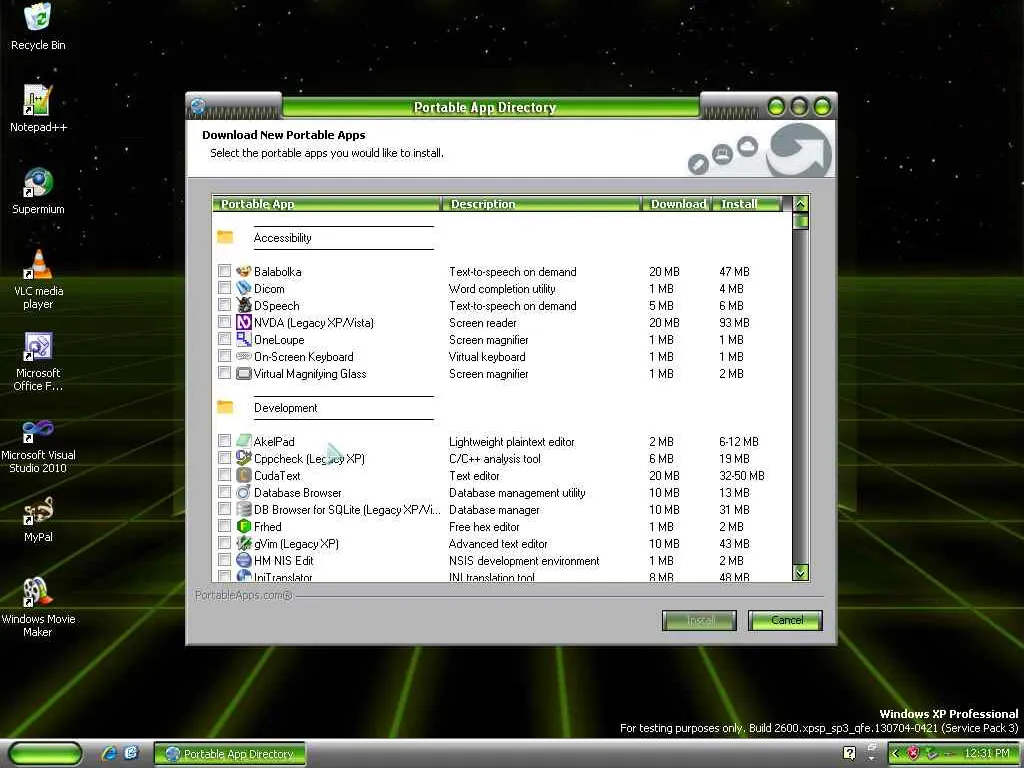Click the 'Free hex editor' description
1024x768 pixels.
[484, 526]
